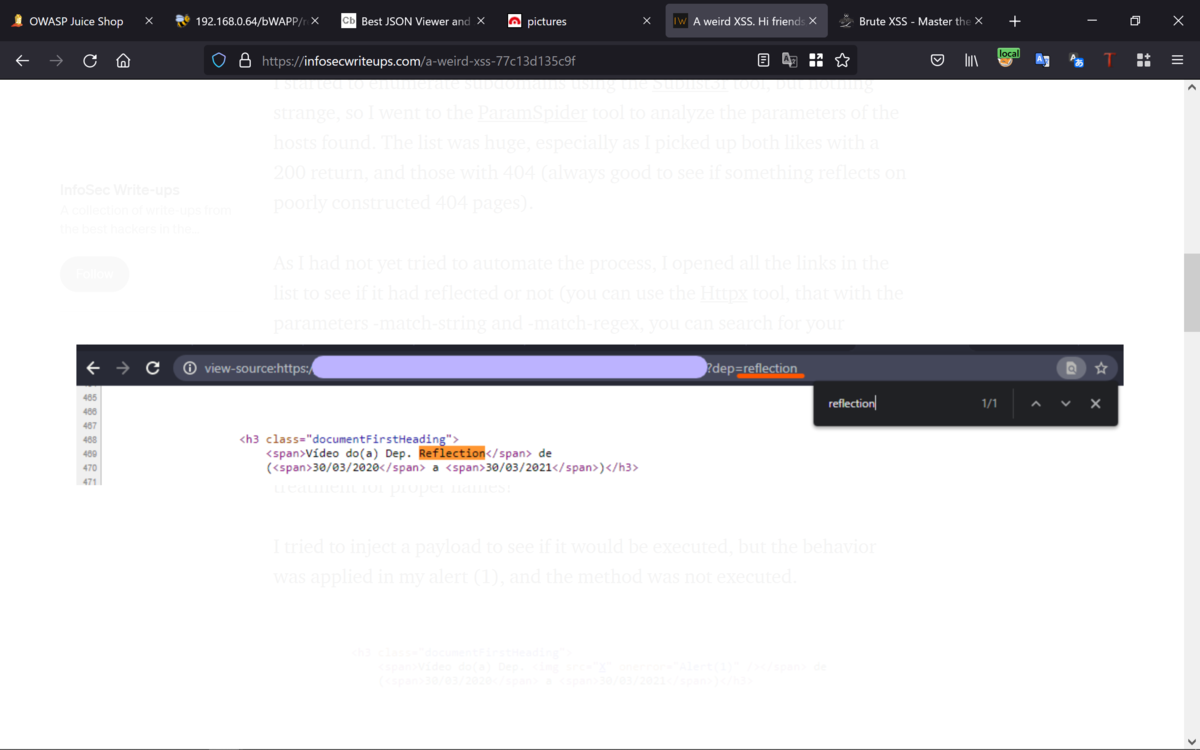Image resolution: width=1200 pixels, height=750 pixels.
Task: Open a new browser tab
Action: [x=1015, y=20]
